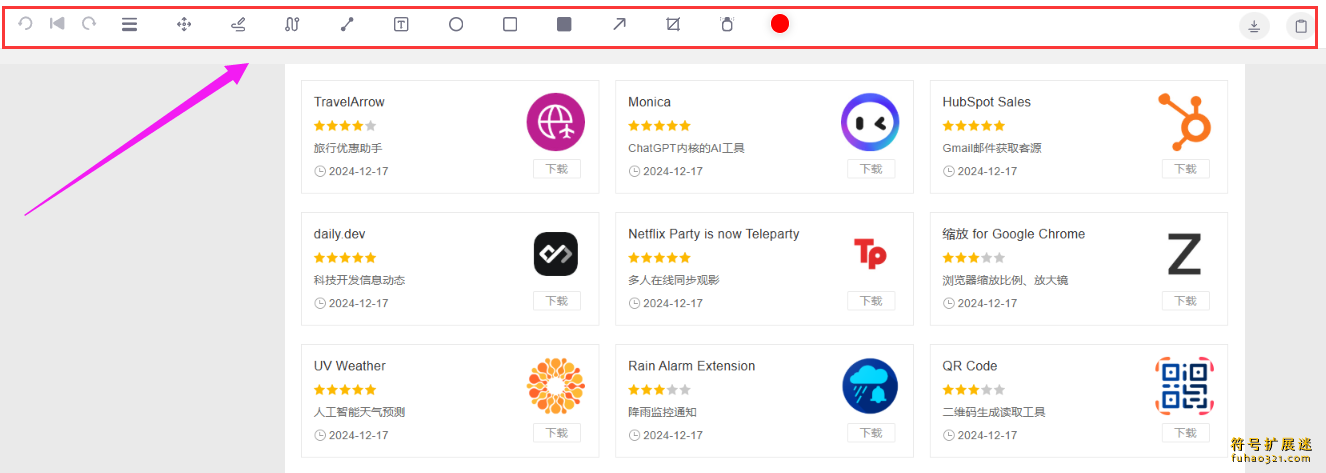Click the download image icon
1326x473 pixels.
[1254, 27]
